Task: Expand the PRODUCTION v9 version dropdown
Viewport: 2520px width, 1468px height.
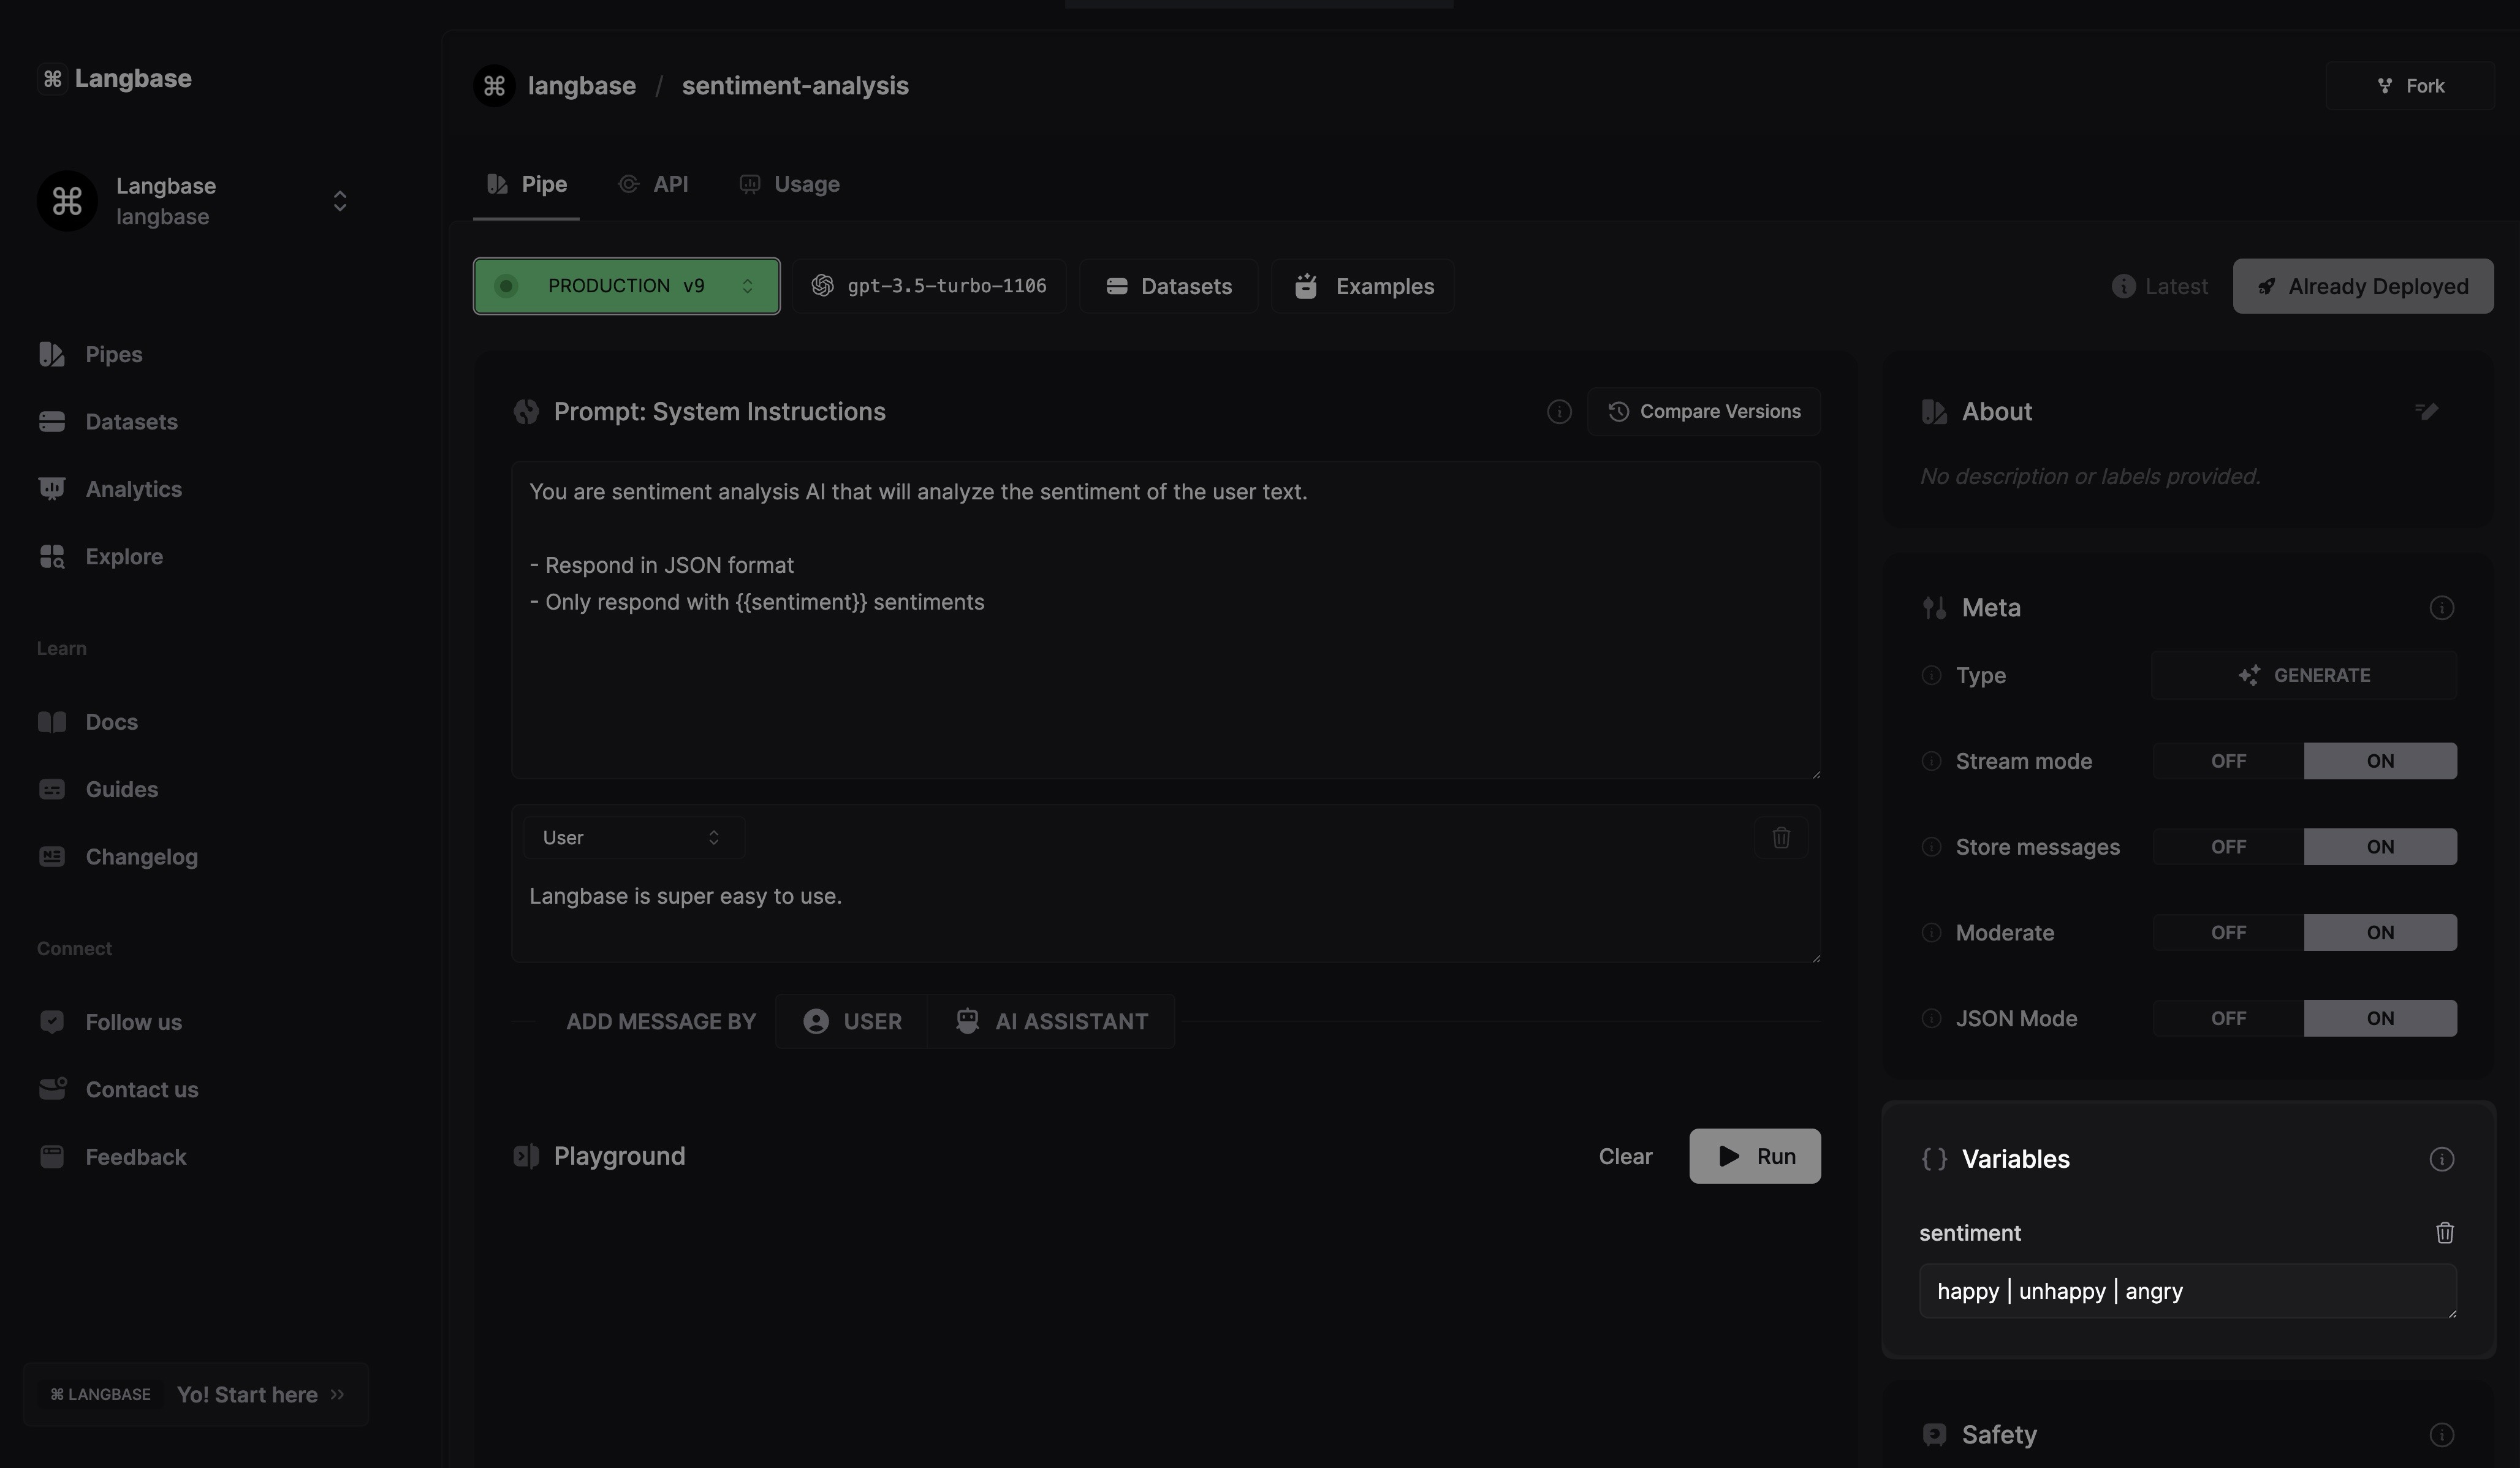Action: click(x=626, y=286)
